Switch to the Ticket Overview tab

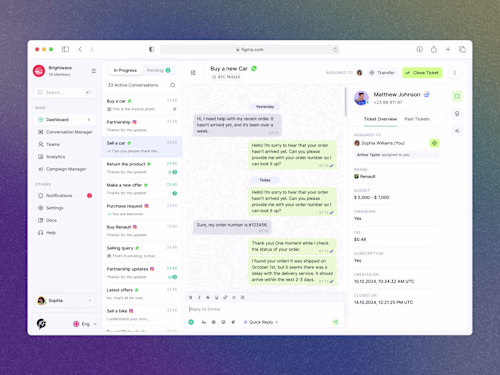coord(380,119)
